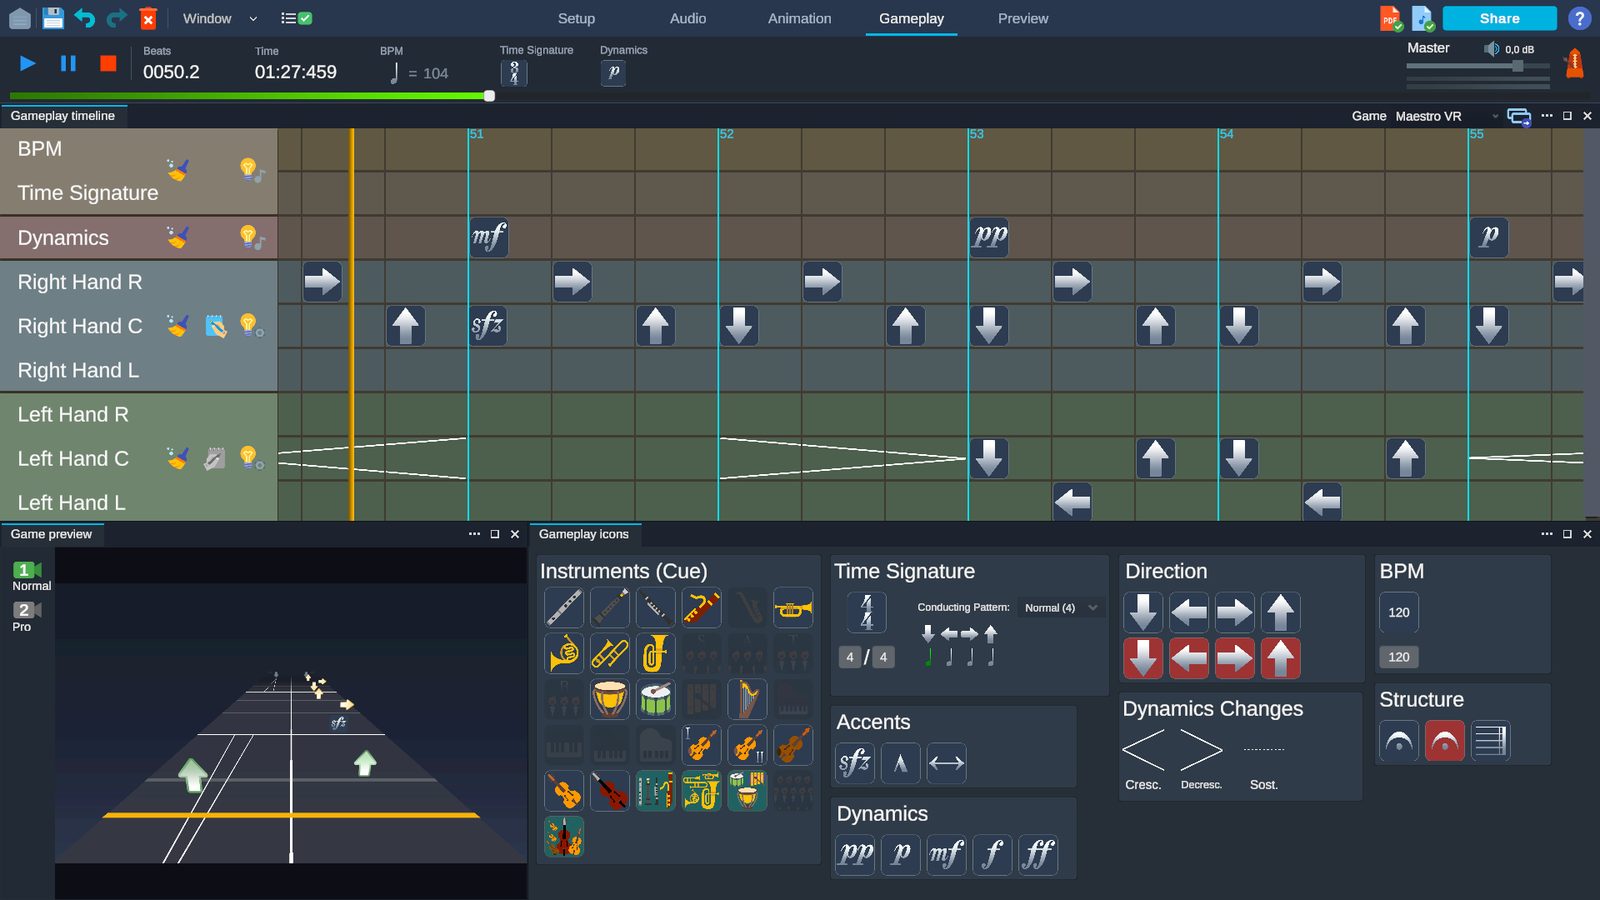Open the Gameplay timeline panel options menu

pos(1547,116)
